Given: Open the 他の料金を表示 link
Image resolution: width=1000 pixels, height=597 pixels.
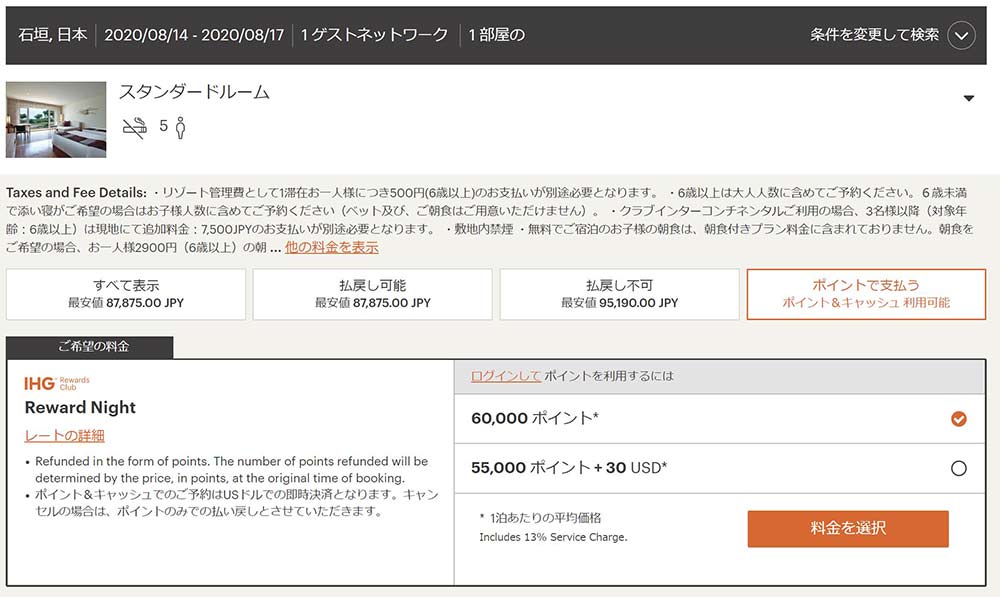Looking at the screenshot, I should [x=332, y=247].
